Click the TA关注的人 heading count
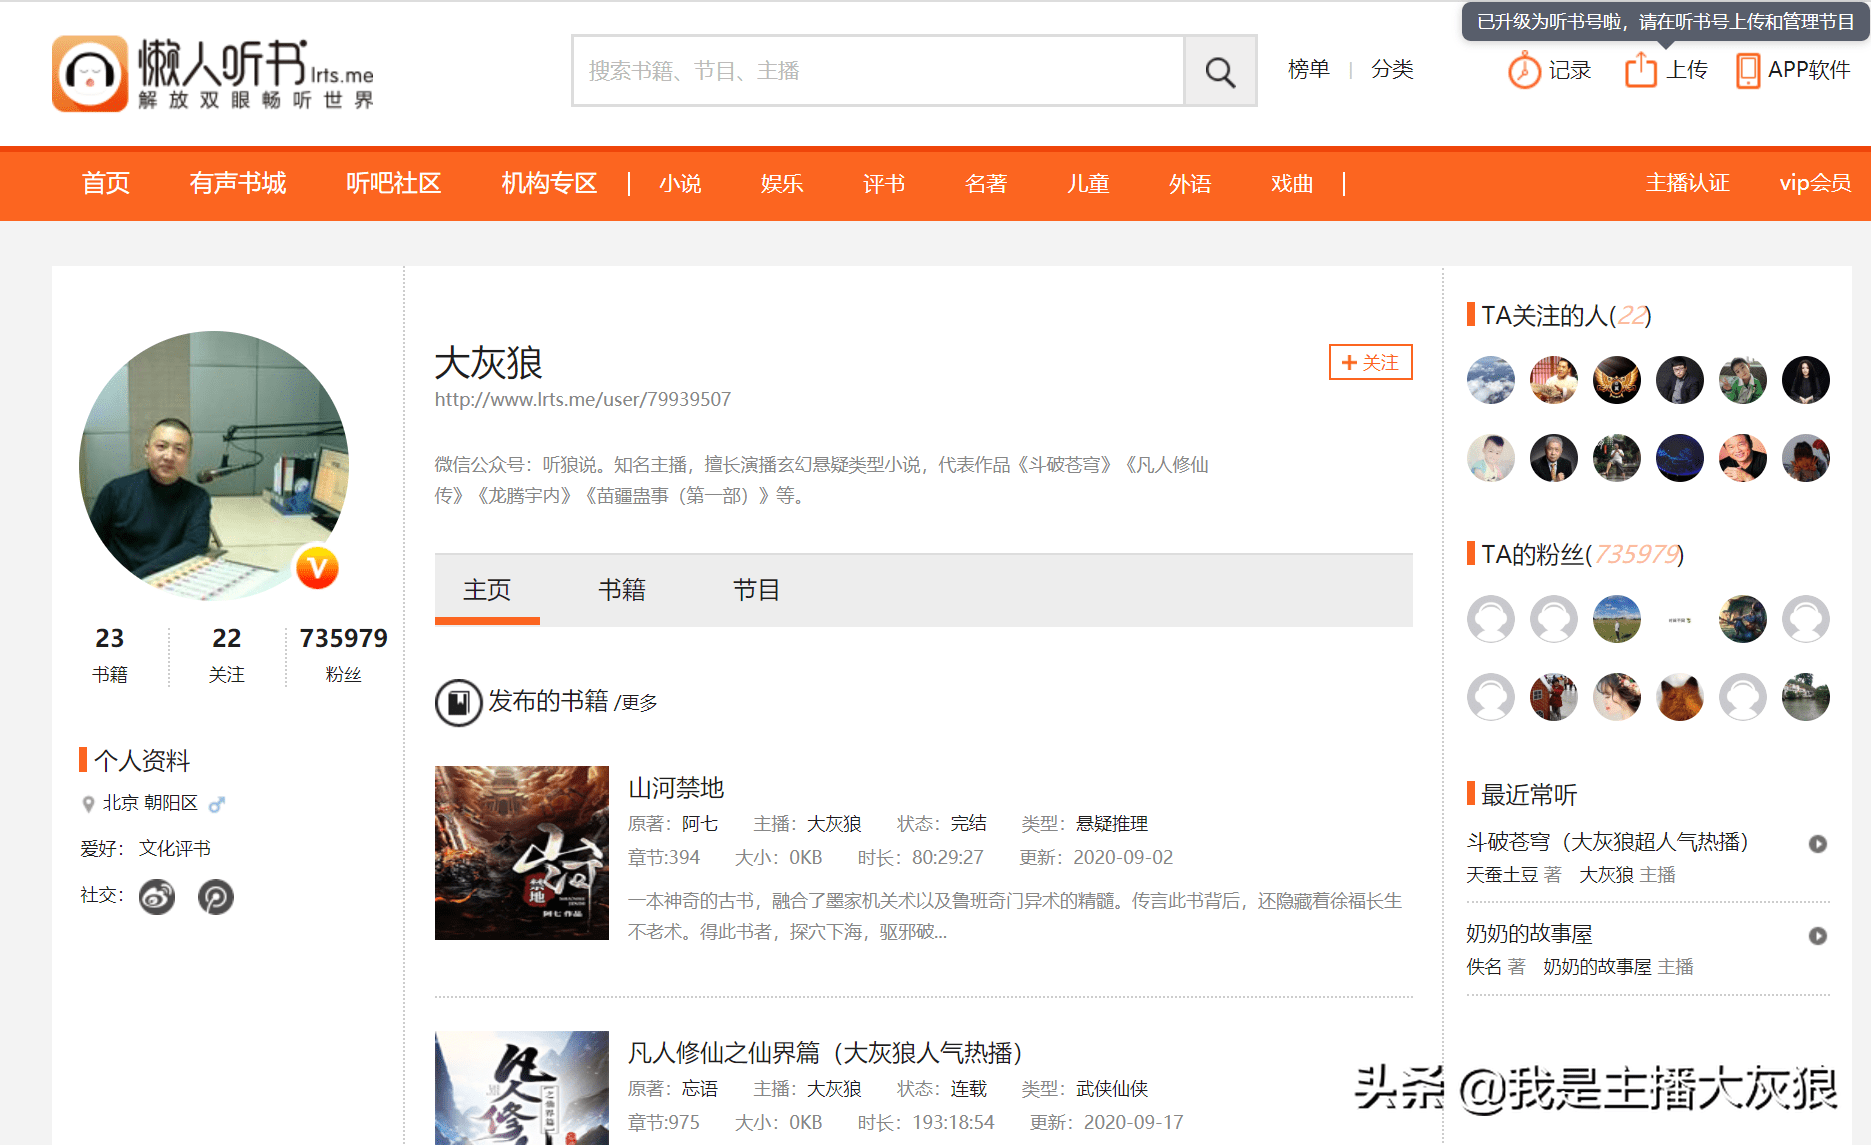The height and width of the screenshot is (1145, 1871). point(1631,316)
